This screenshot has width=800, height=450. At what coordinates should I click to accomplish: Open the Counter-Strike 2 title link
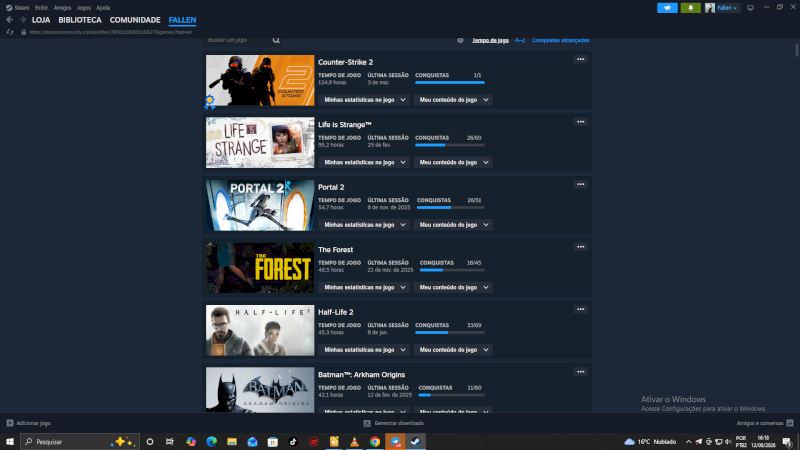point(345,62)
